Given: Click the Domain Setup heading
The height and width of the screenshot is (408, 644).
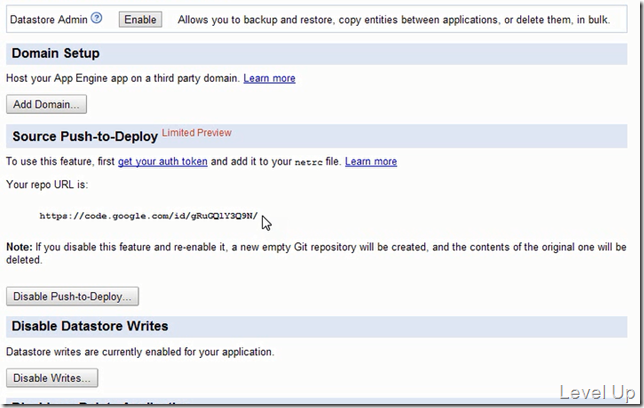Looking at the screenshot, I should pos(55,53).
